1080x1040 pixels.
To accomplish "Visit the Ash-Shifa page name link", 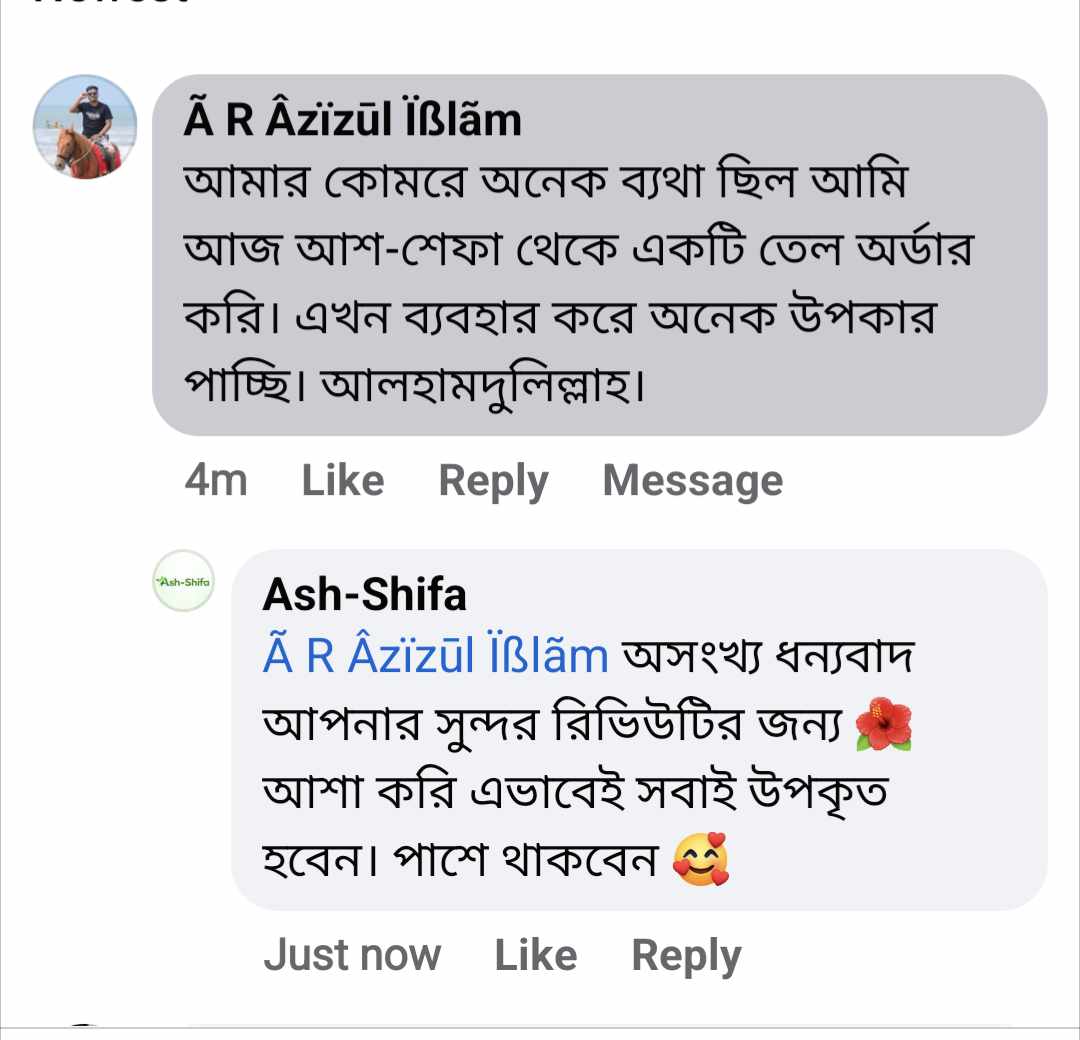I will point(364,596).
